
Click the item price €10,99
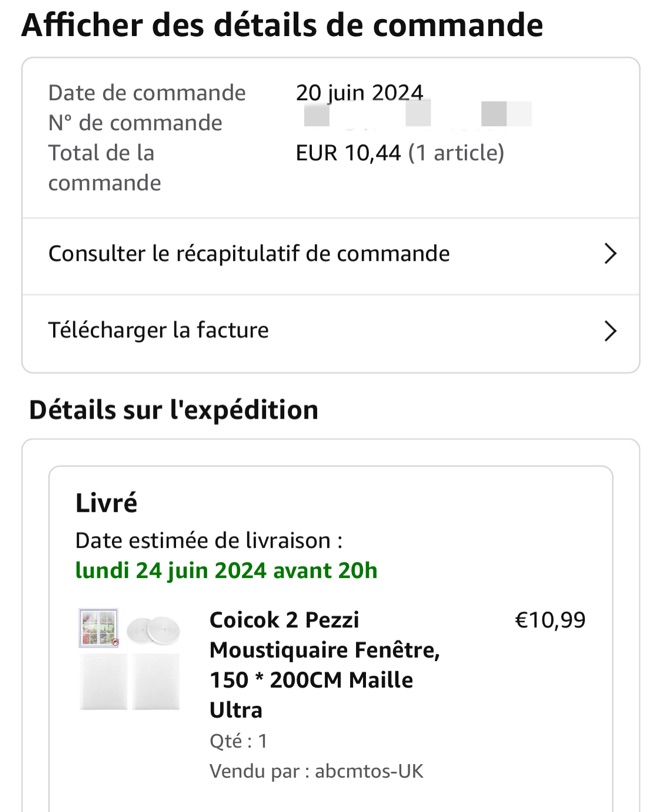[550, 620]
